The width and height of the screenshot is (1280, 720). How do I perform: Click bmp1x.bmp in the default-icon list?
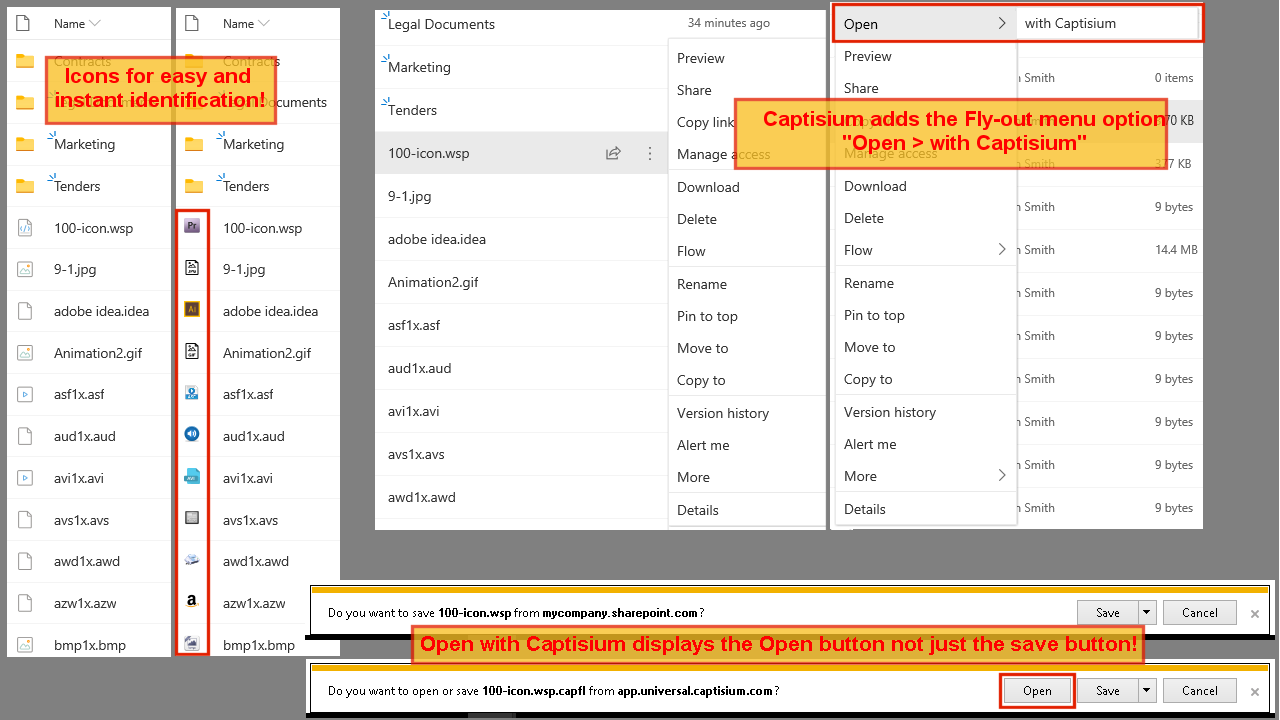click(x=90, y=645)
